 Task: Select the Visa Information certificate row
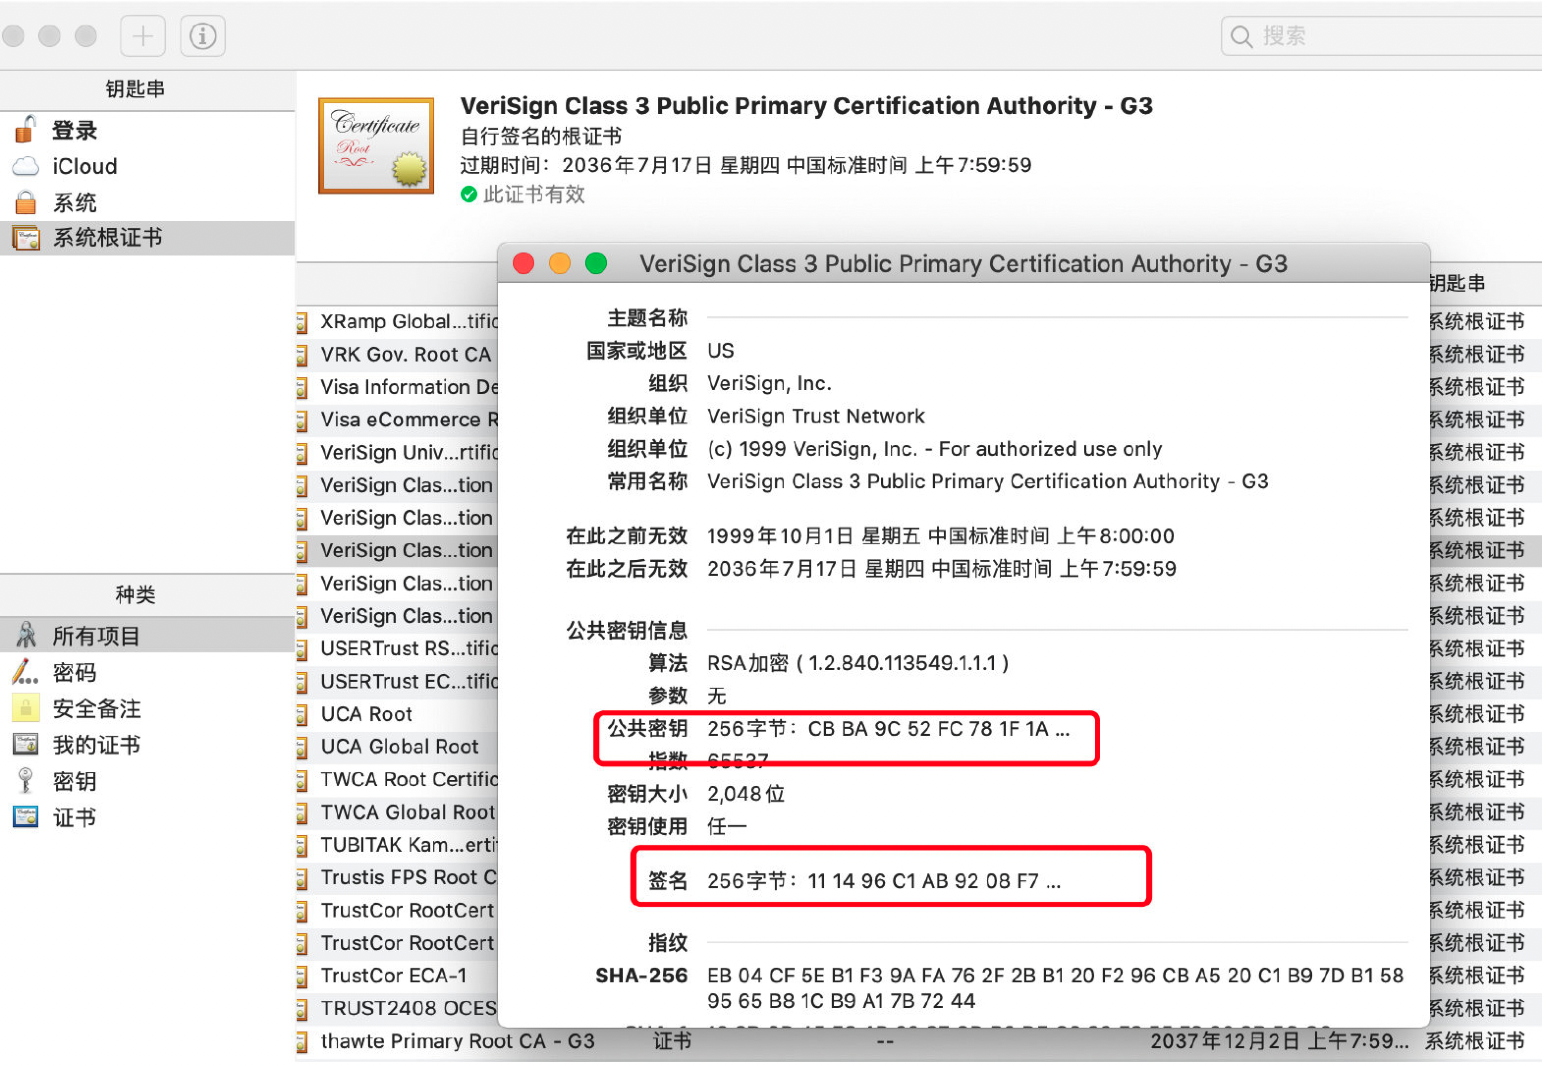[397, 387]
